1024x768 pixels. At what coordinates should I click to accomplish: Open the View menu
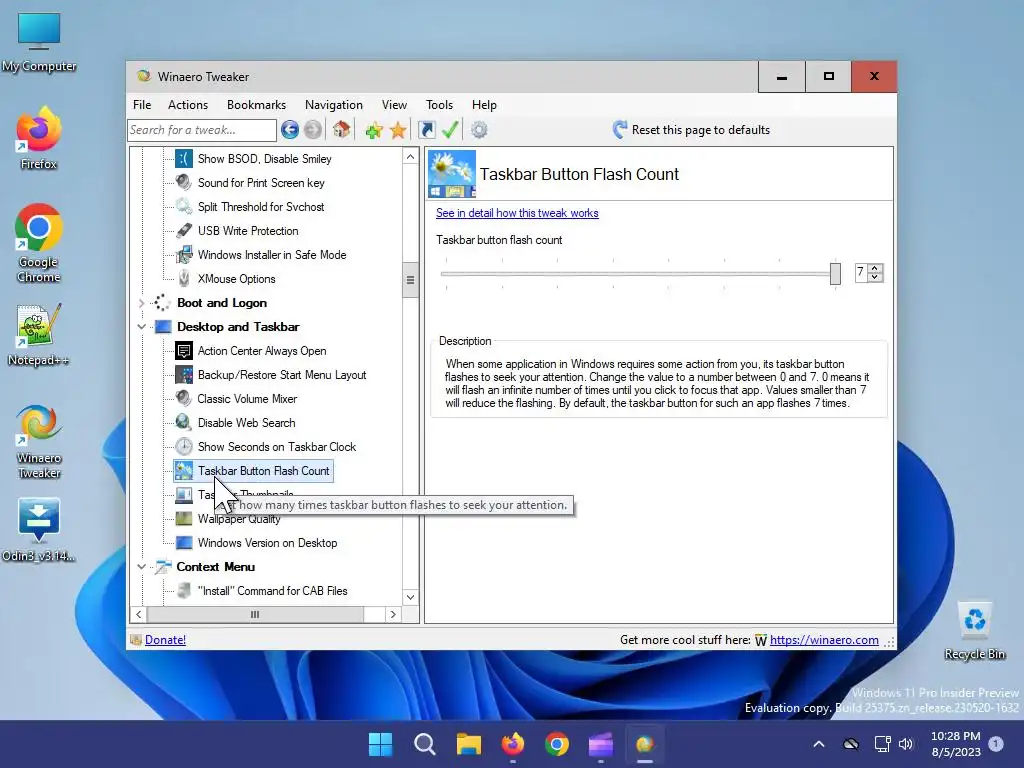click(x=394, y=105)
